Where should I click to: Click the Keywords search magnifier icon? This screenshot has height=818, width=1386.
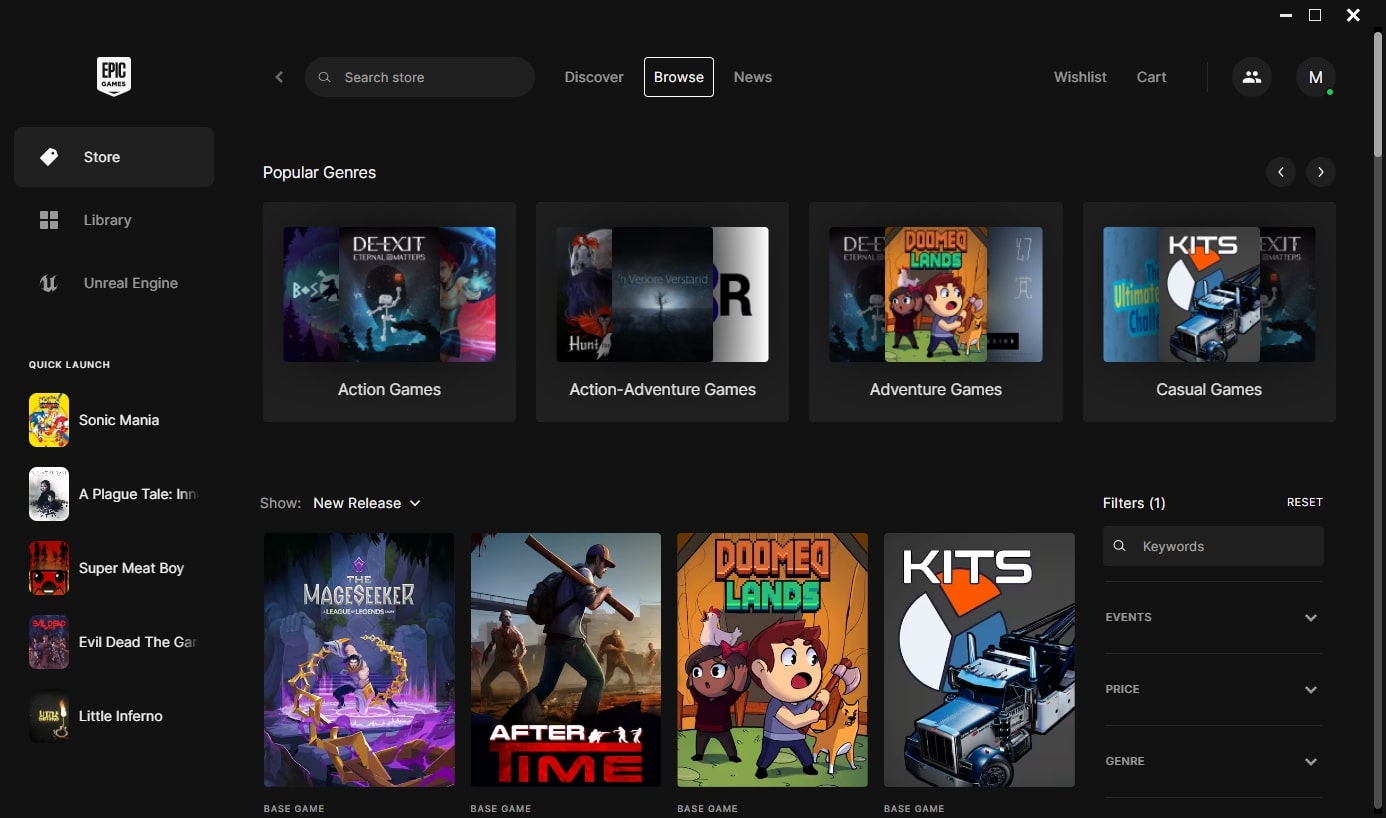click(1120, 546)
